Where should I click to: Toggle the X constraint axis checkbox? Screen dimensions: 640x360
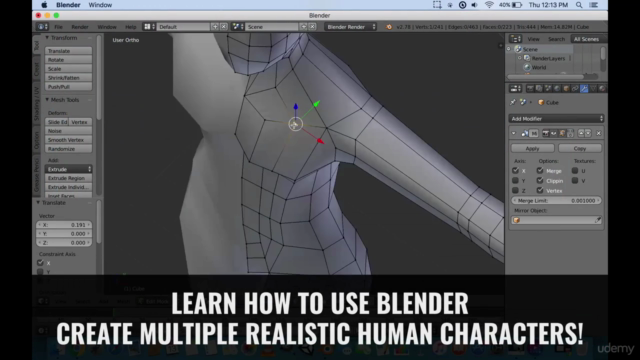(40, 263)
